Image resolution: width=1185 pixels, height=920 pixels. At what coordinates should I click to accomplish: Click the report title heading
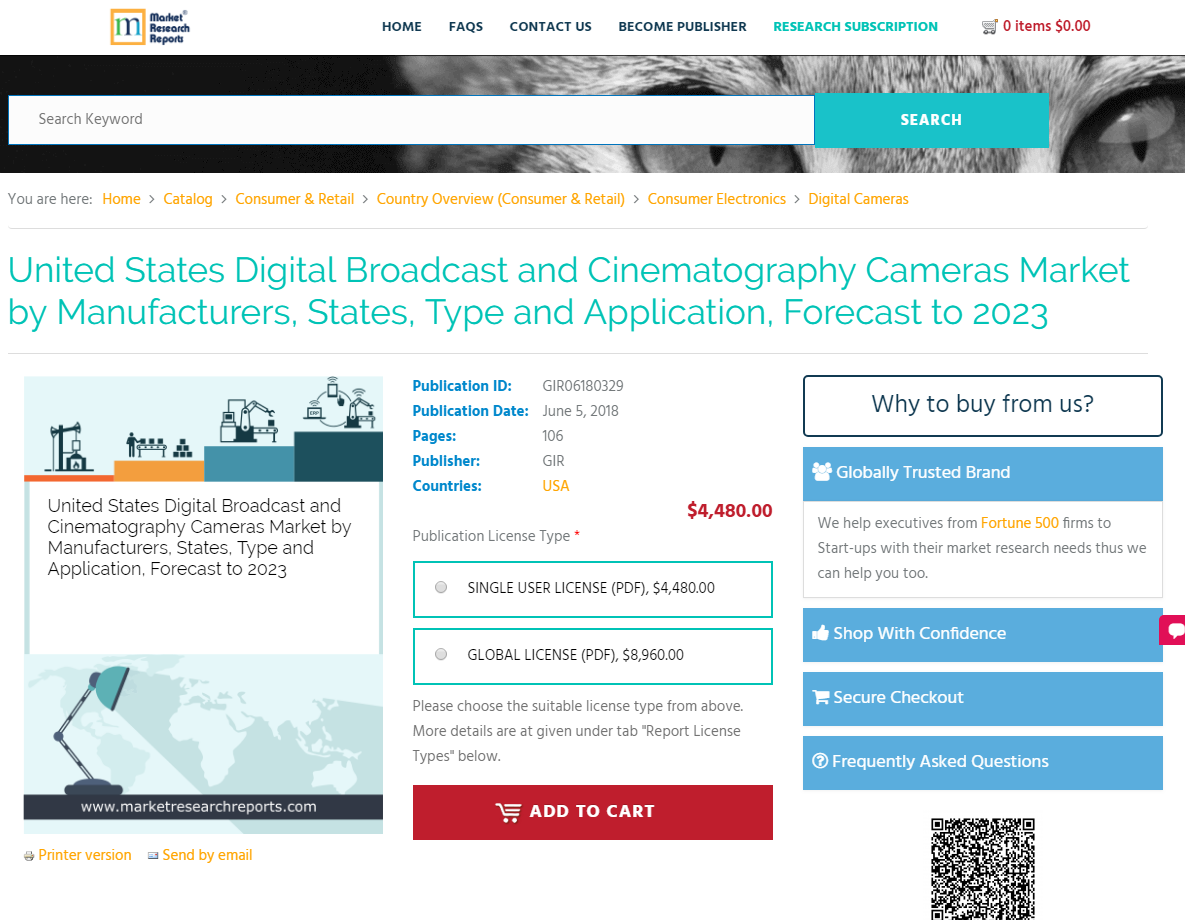tap(568, 291)
